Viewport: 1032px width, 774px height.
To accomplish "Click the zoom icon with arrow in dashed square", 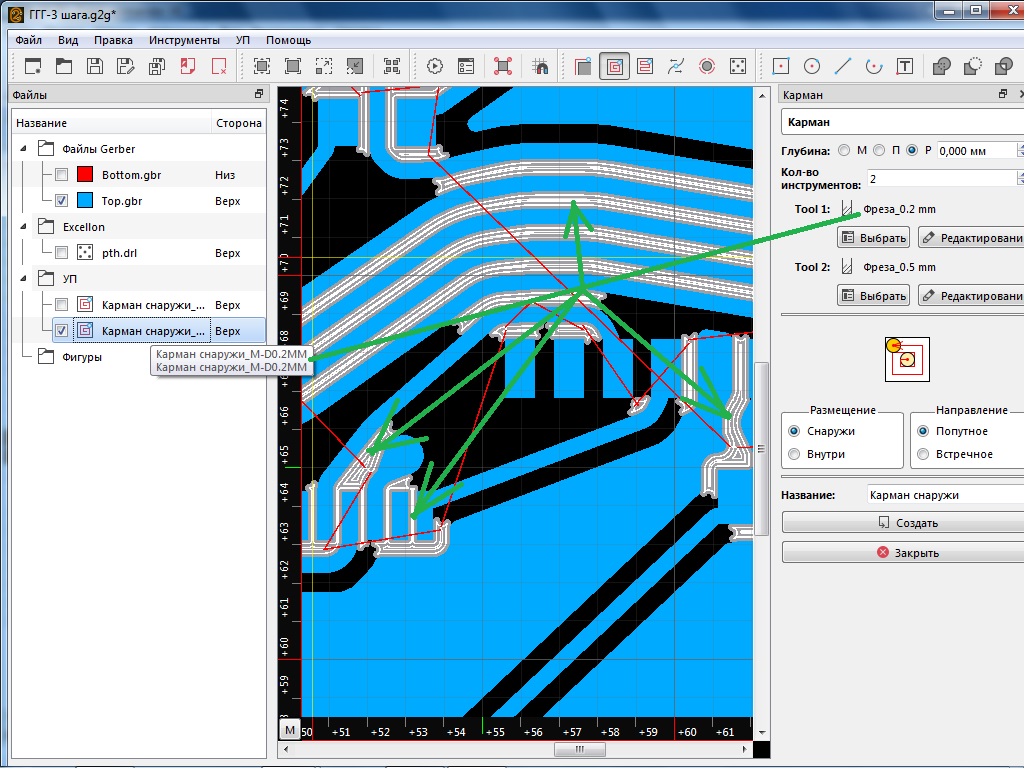I will [324, 66].
